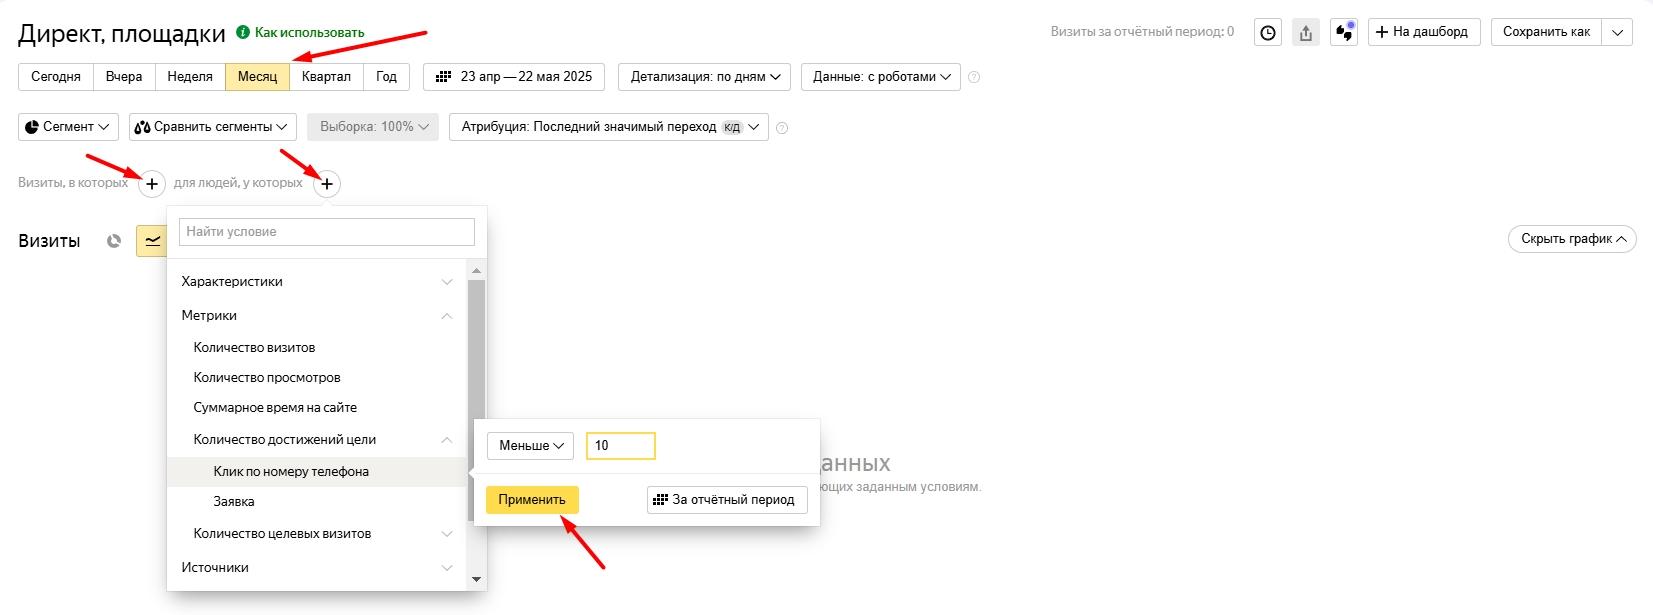Select the line chart view icon
The image size is (1653, 615).
point(152,241)
